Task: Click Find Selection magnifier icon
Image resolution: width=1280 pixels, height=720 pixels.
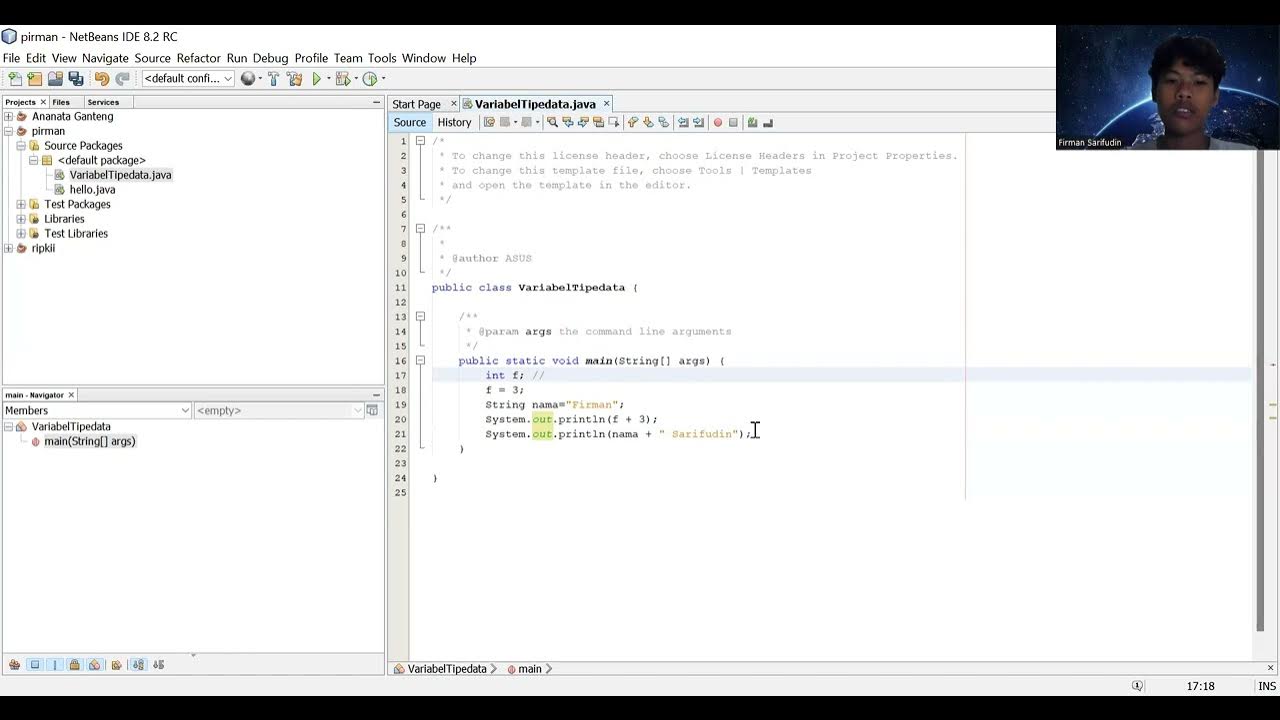Action: pos(552,122)
